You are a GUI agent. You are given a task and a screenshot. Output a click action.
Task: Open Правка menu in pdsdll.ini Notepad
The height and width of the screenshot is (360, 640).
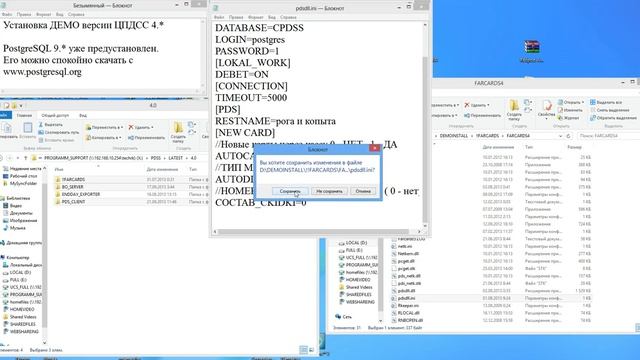[x=236, y=18]
